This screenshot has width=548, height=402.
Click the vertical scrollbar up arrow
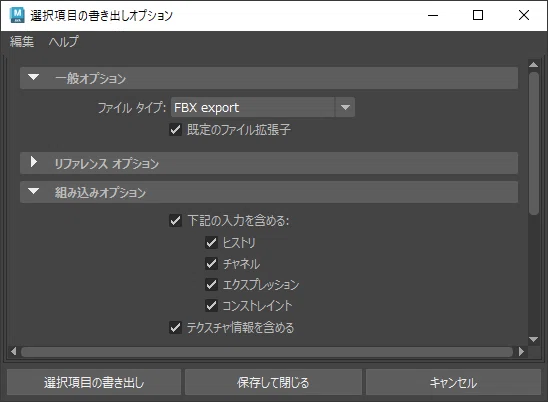[x=533, y=65]
